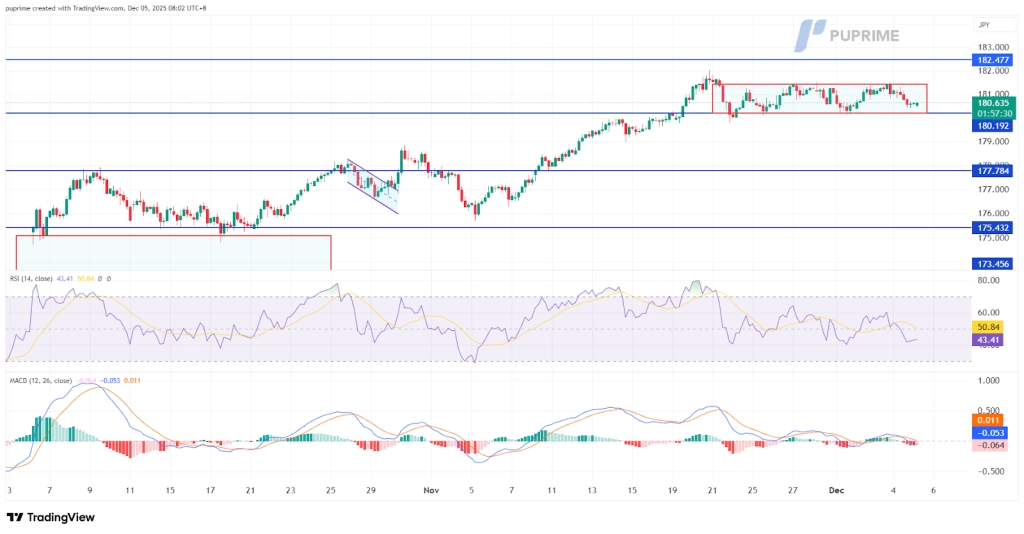Open the JPY currency selector
The height and width of the screenshot is (534, 1024).
pyautogui.click(x=985, y=24)
